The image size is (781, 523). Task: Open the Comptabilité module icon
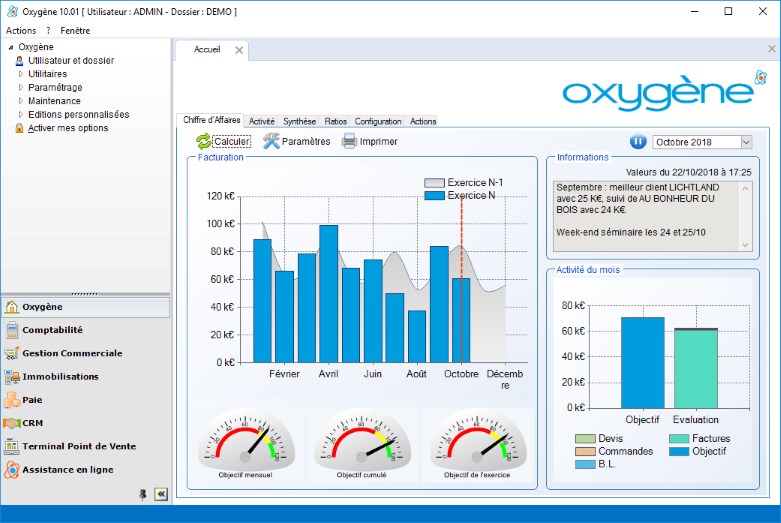(x=12, y=330)
